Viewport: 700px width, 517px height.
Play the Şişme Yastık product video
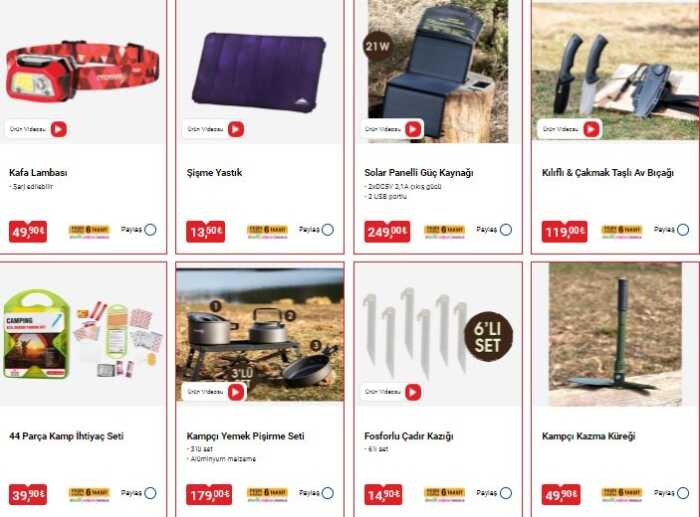(x=236, y=129)
